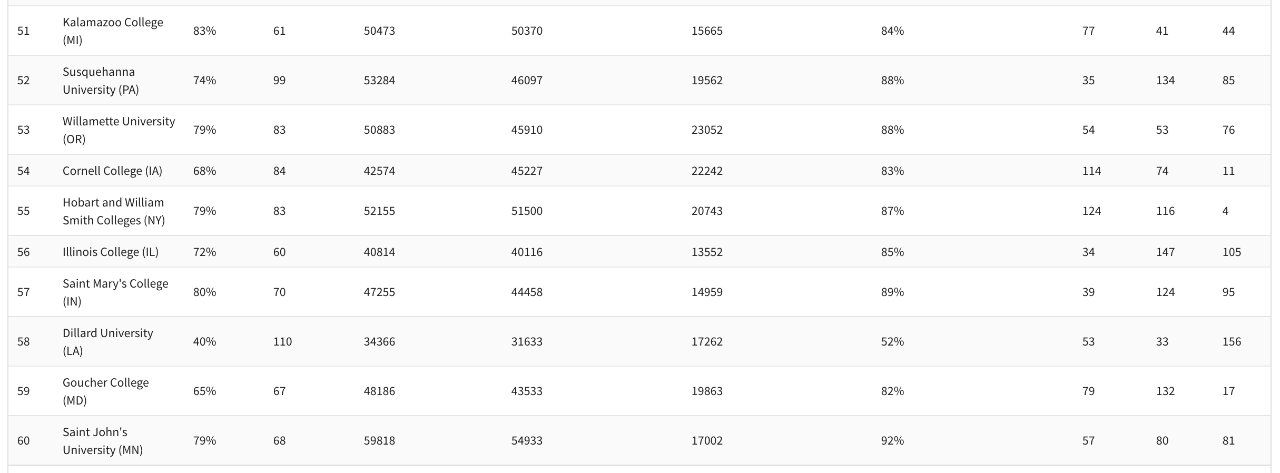Select the 50473 value for Kalamazoo
1280x473 pixels.
pos(379,31)
